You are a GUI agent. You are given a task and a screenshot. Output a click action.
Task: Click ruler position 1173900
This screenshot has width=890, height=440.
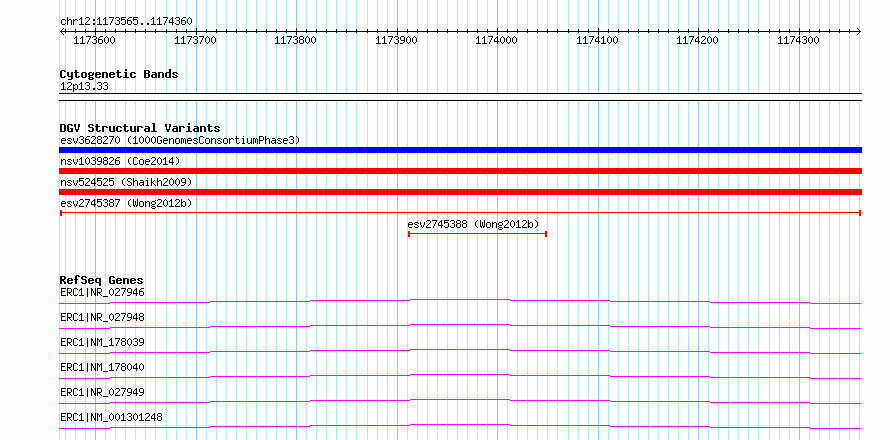pos(397,40)
